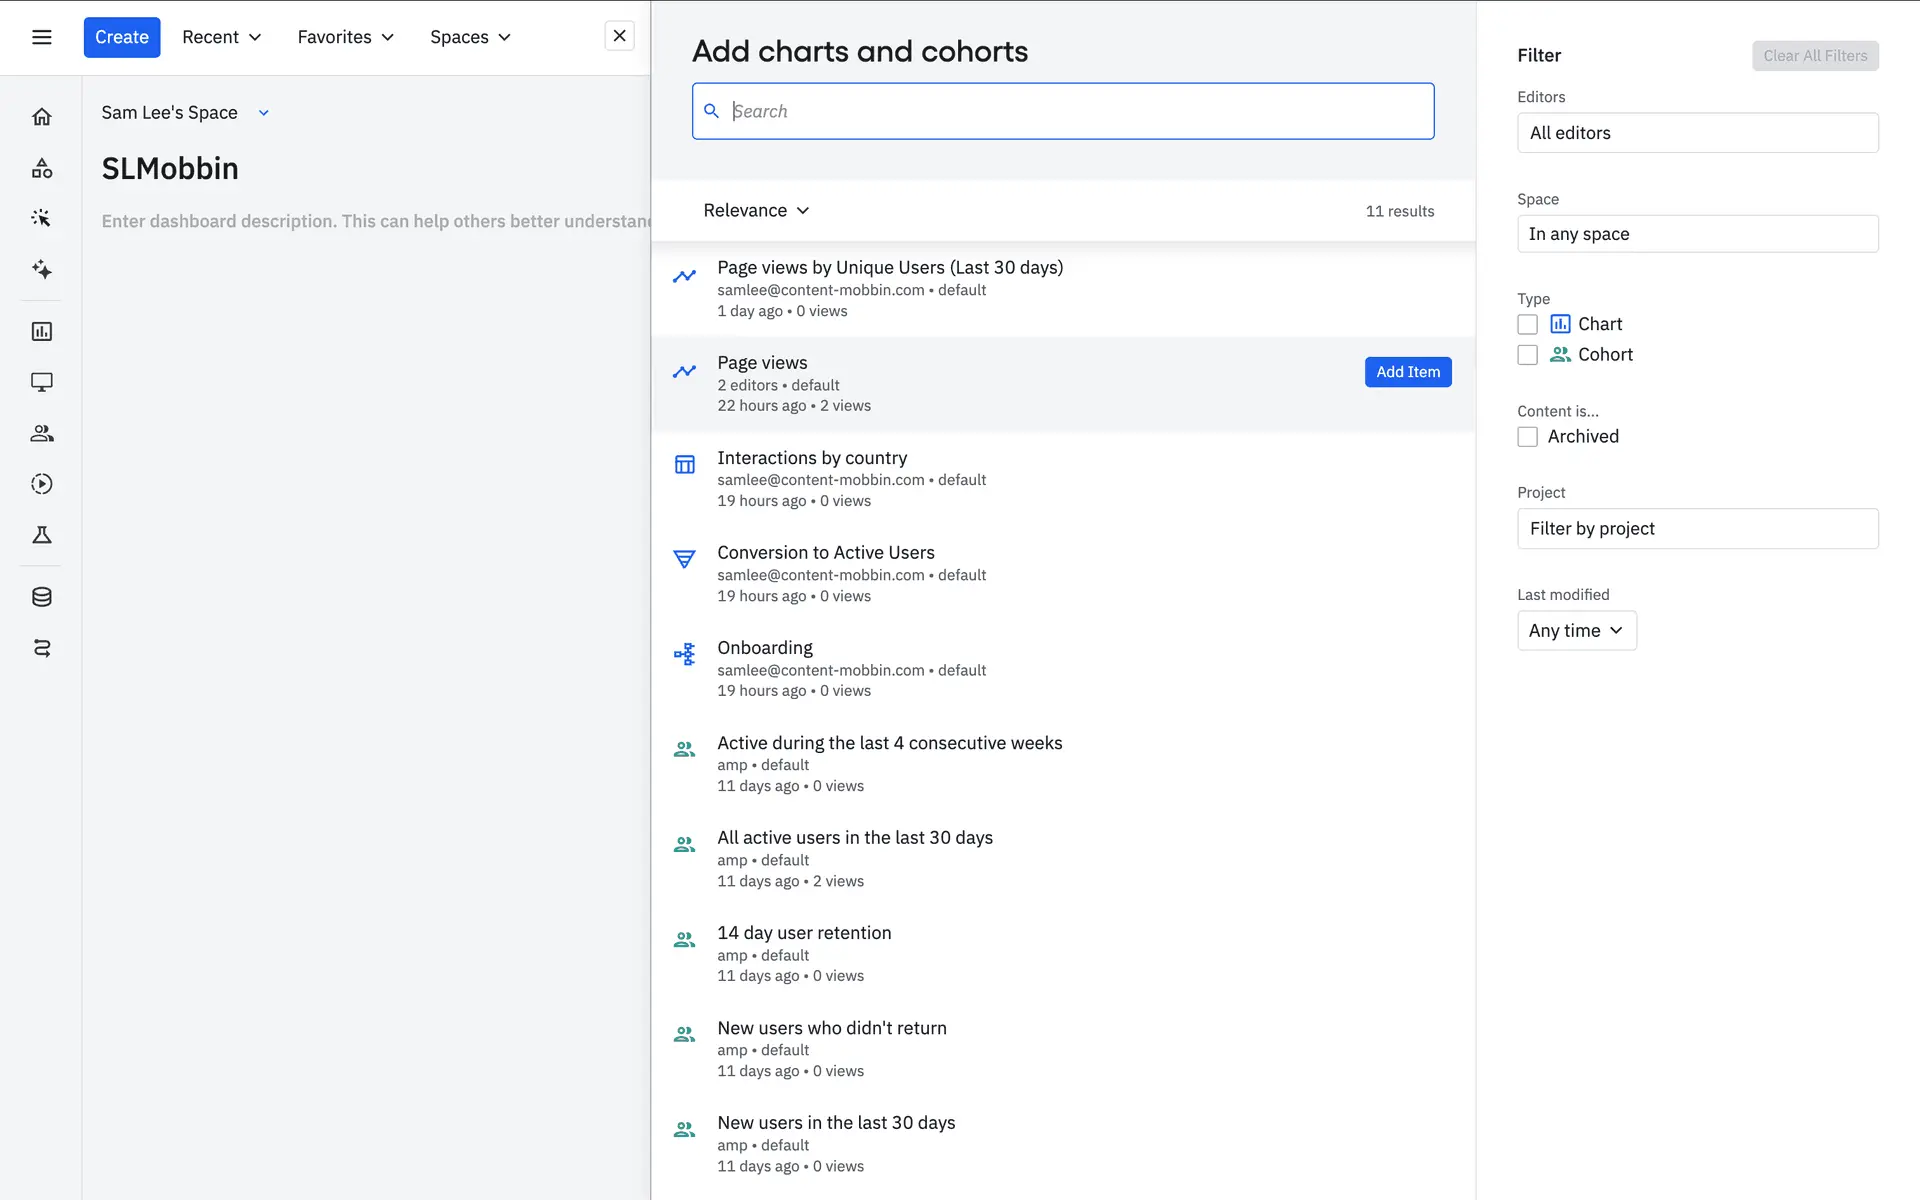Click the sparkle AI icon in sidebar
1920x1200 pixels.
41,269
